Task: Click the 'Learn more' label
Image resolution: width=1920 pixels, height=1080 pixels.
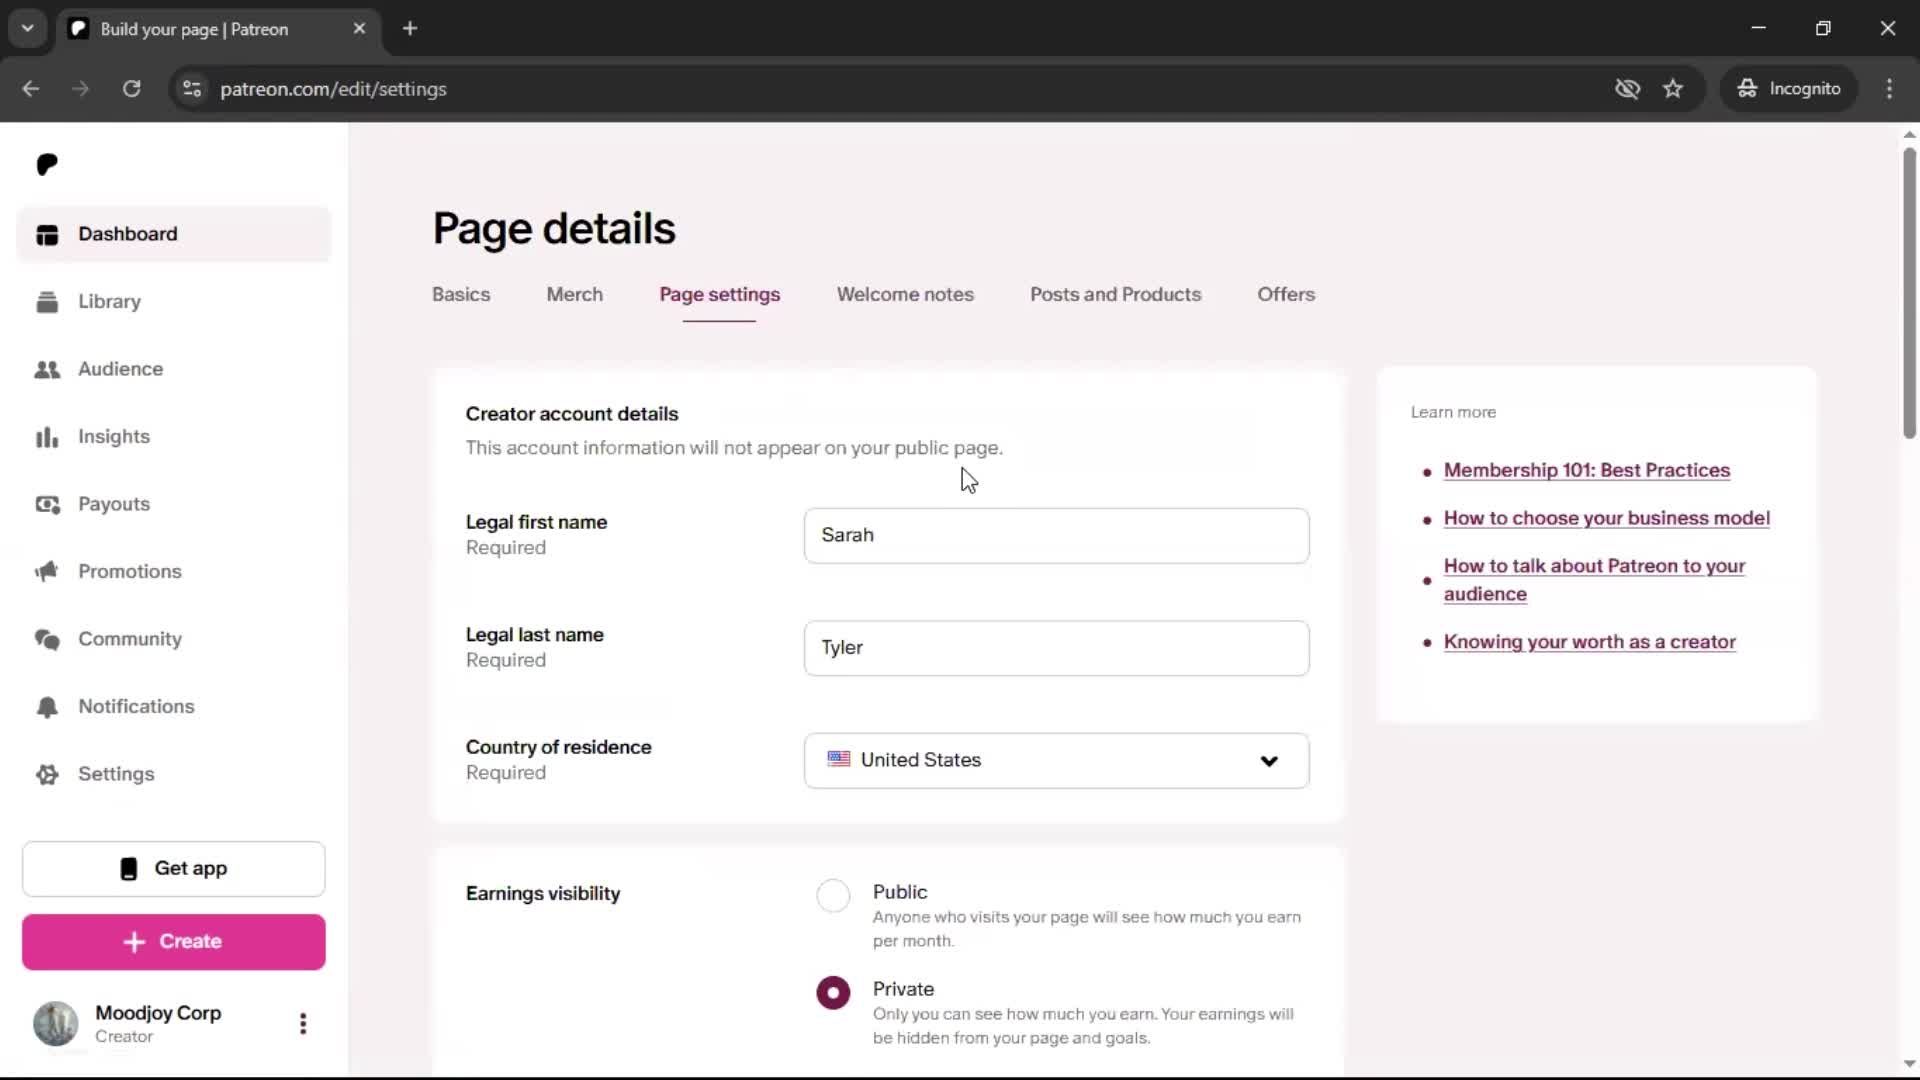Action: [x=1453, y=412]
